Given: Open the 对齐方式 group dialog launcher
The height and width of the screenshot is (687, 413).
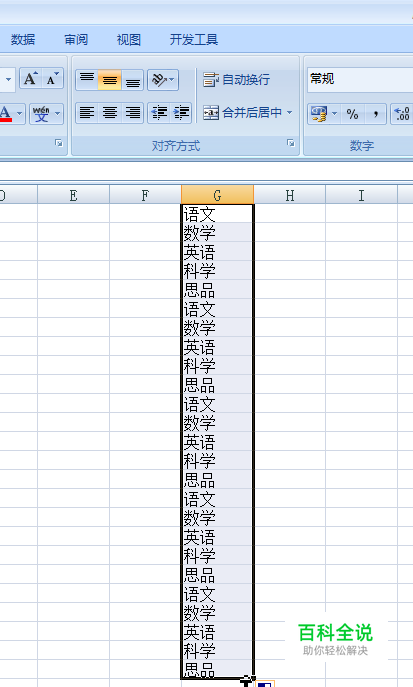Looking at the screenshot, I should pos(291,143).
